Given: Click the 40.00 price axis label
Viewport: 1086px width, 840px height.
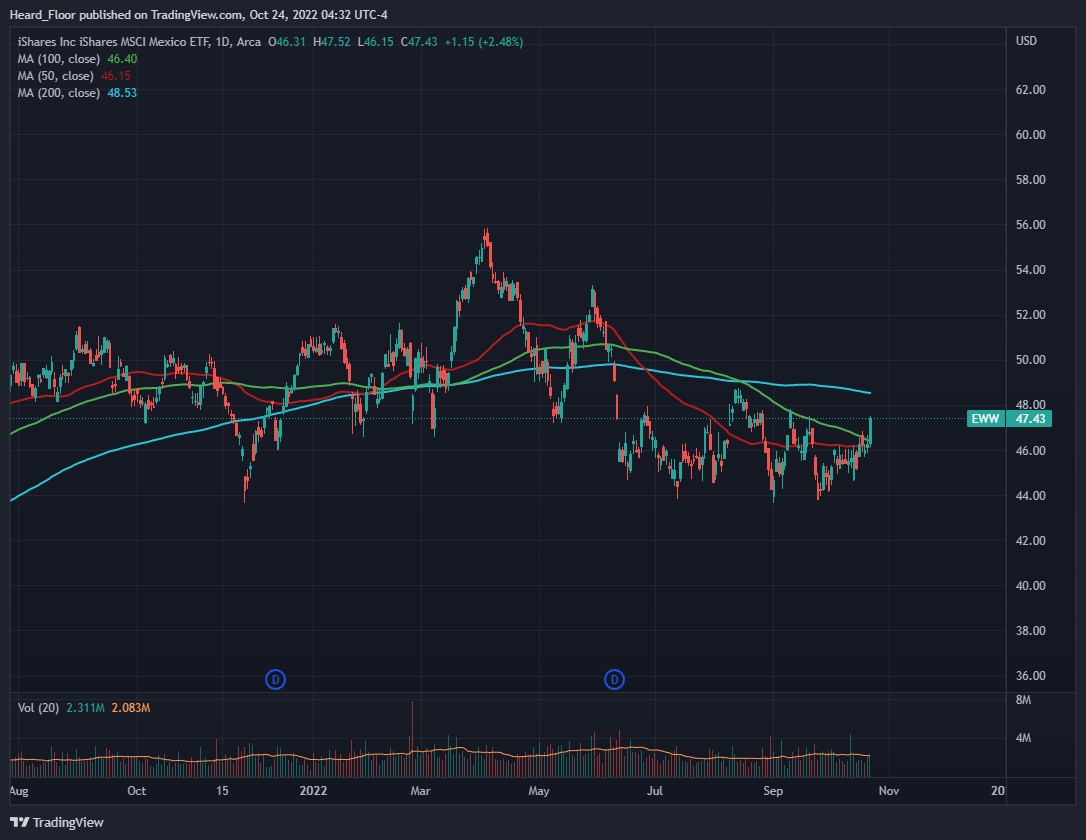Looking at the screenshot, I should [1030, 585].
